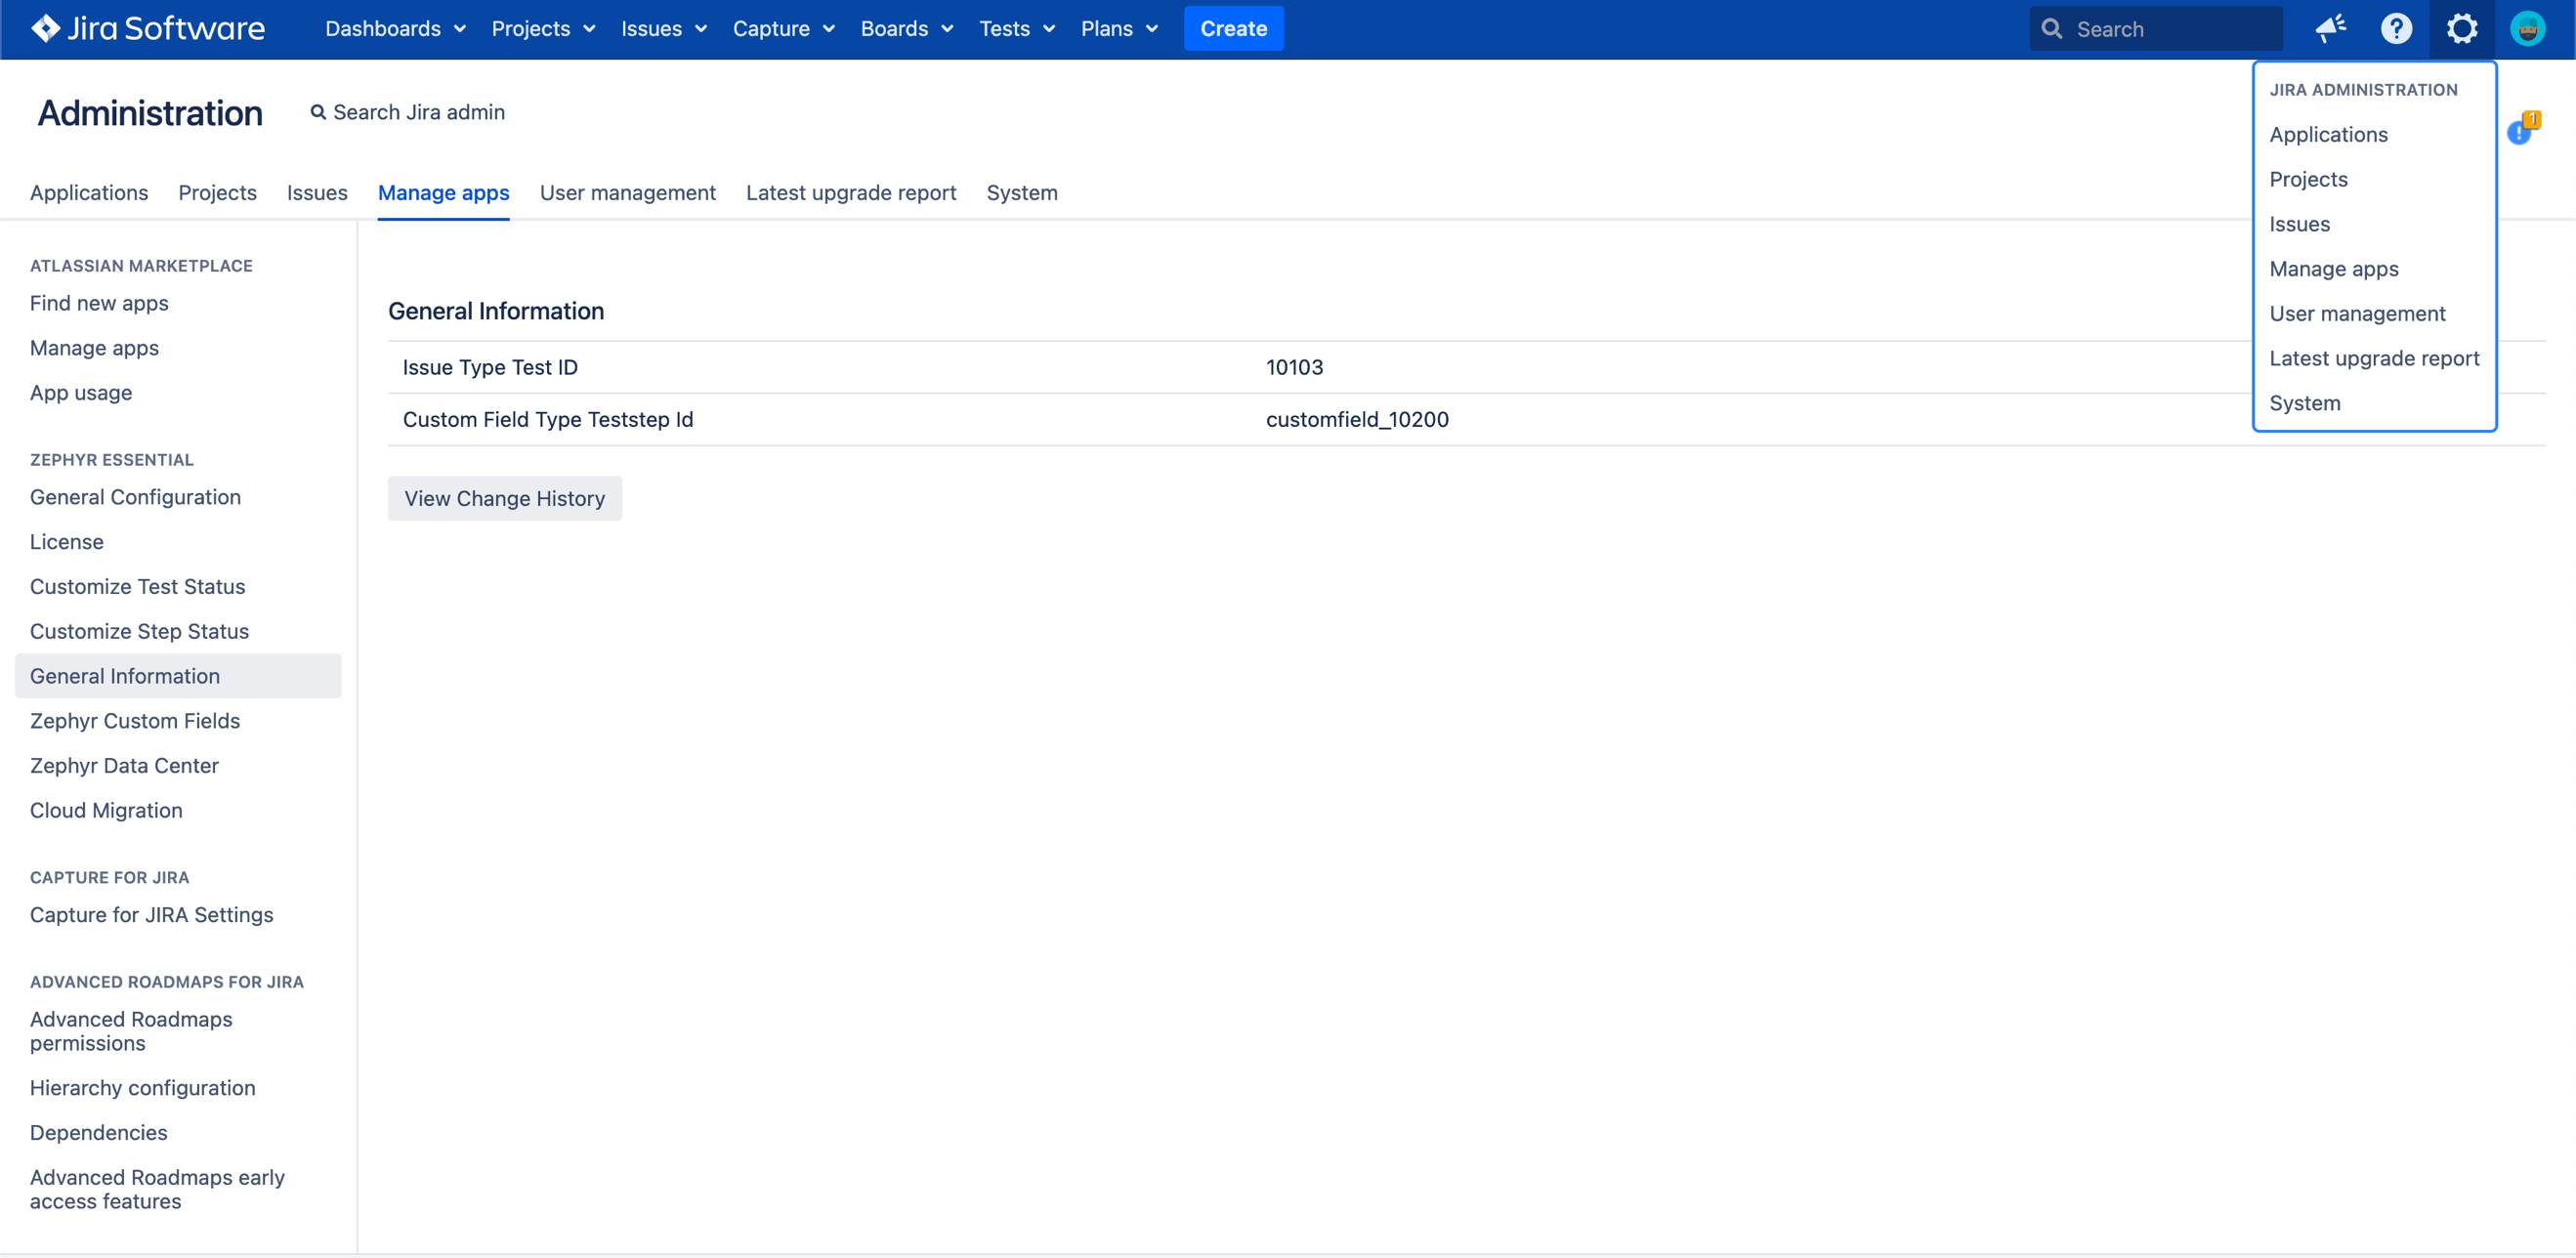This screenshot has height=1258, width=2576.
Task: Choose Latest upgrade report in dropdown menu
Action: click(2373, 358)
